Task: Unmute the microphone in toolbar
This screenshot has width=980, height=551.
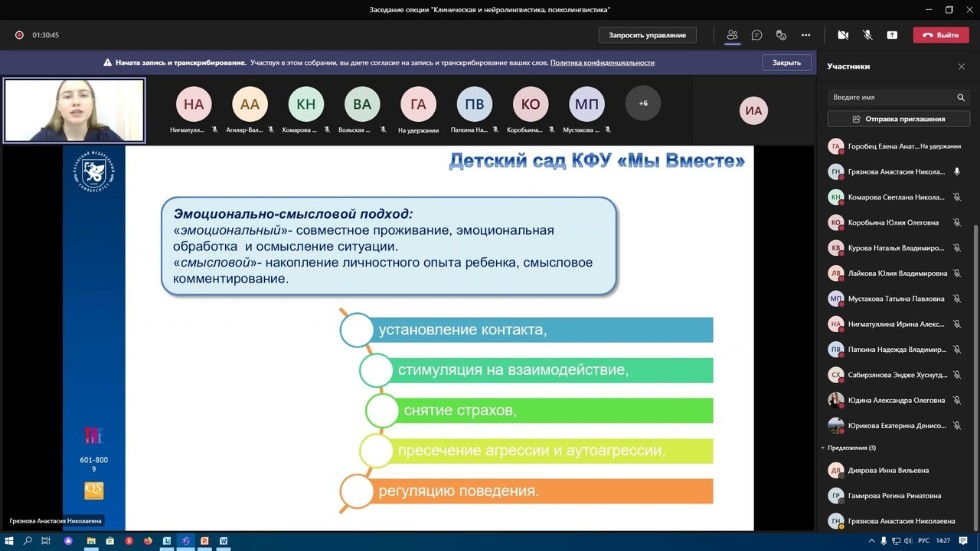Action: click(x=867, y=35)
